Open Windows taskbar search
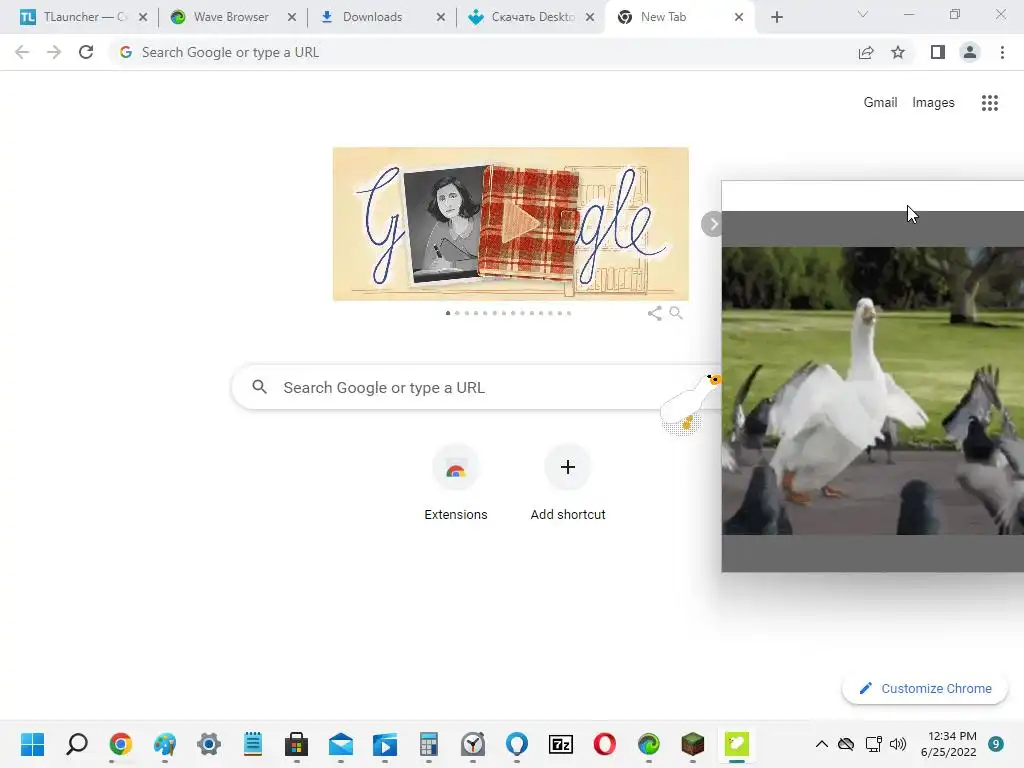Image resolution: width=1024 pixels, height=768 pixels. click(77, 744)
